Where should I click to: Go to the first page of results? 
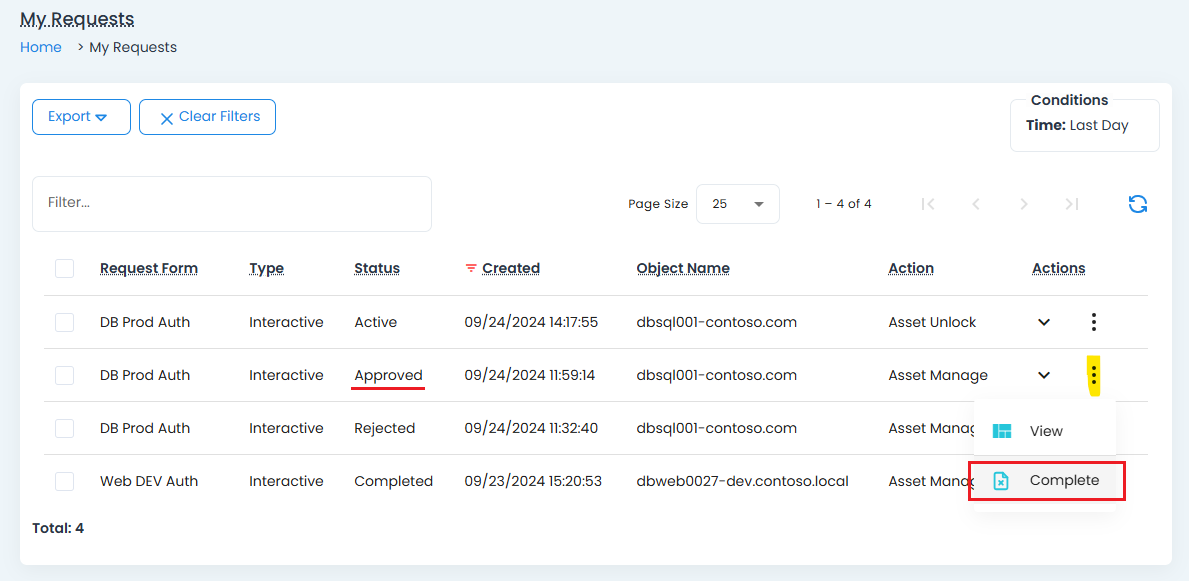[927, 204]
